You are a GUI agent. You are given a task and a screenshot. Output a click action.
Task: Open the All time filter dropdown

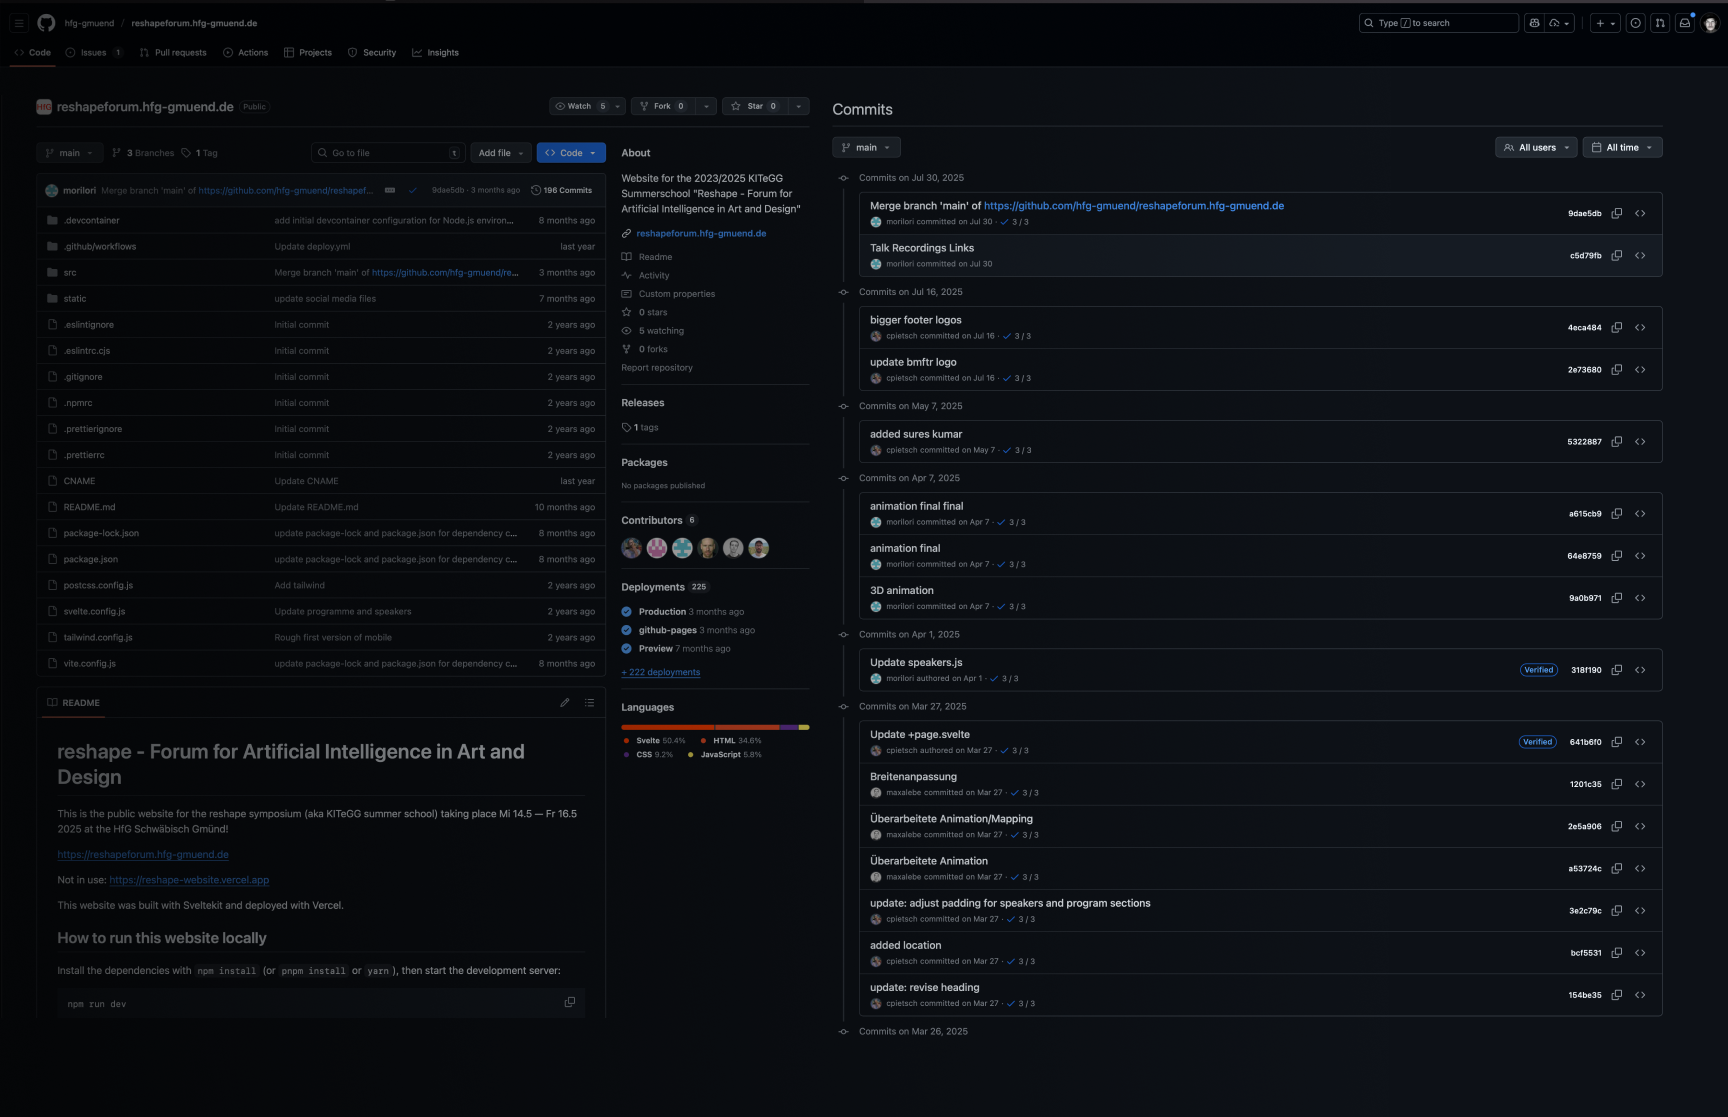point(1622,147)
